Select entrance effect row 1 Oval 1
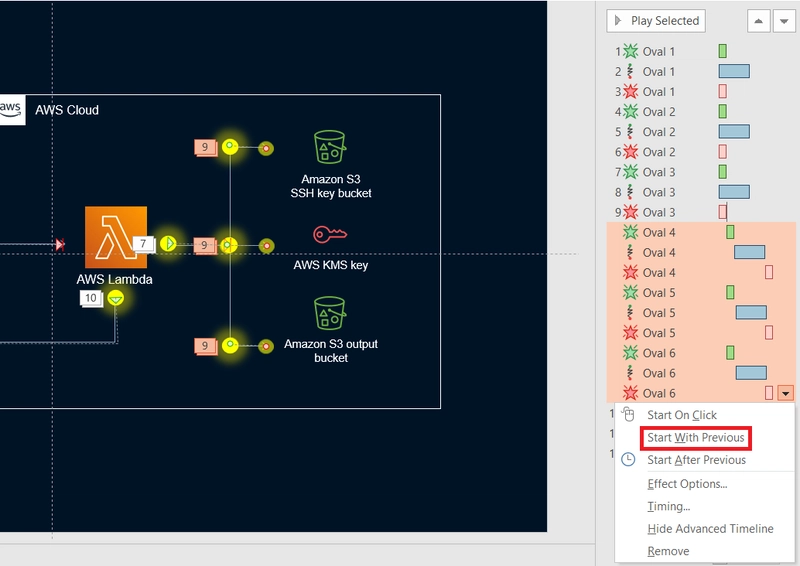 coord(703,52)
